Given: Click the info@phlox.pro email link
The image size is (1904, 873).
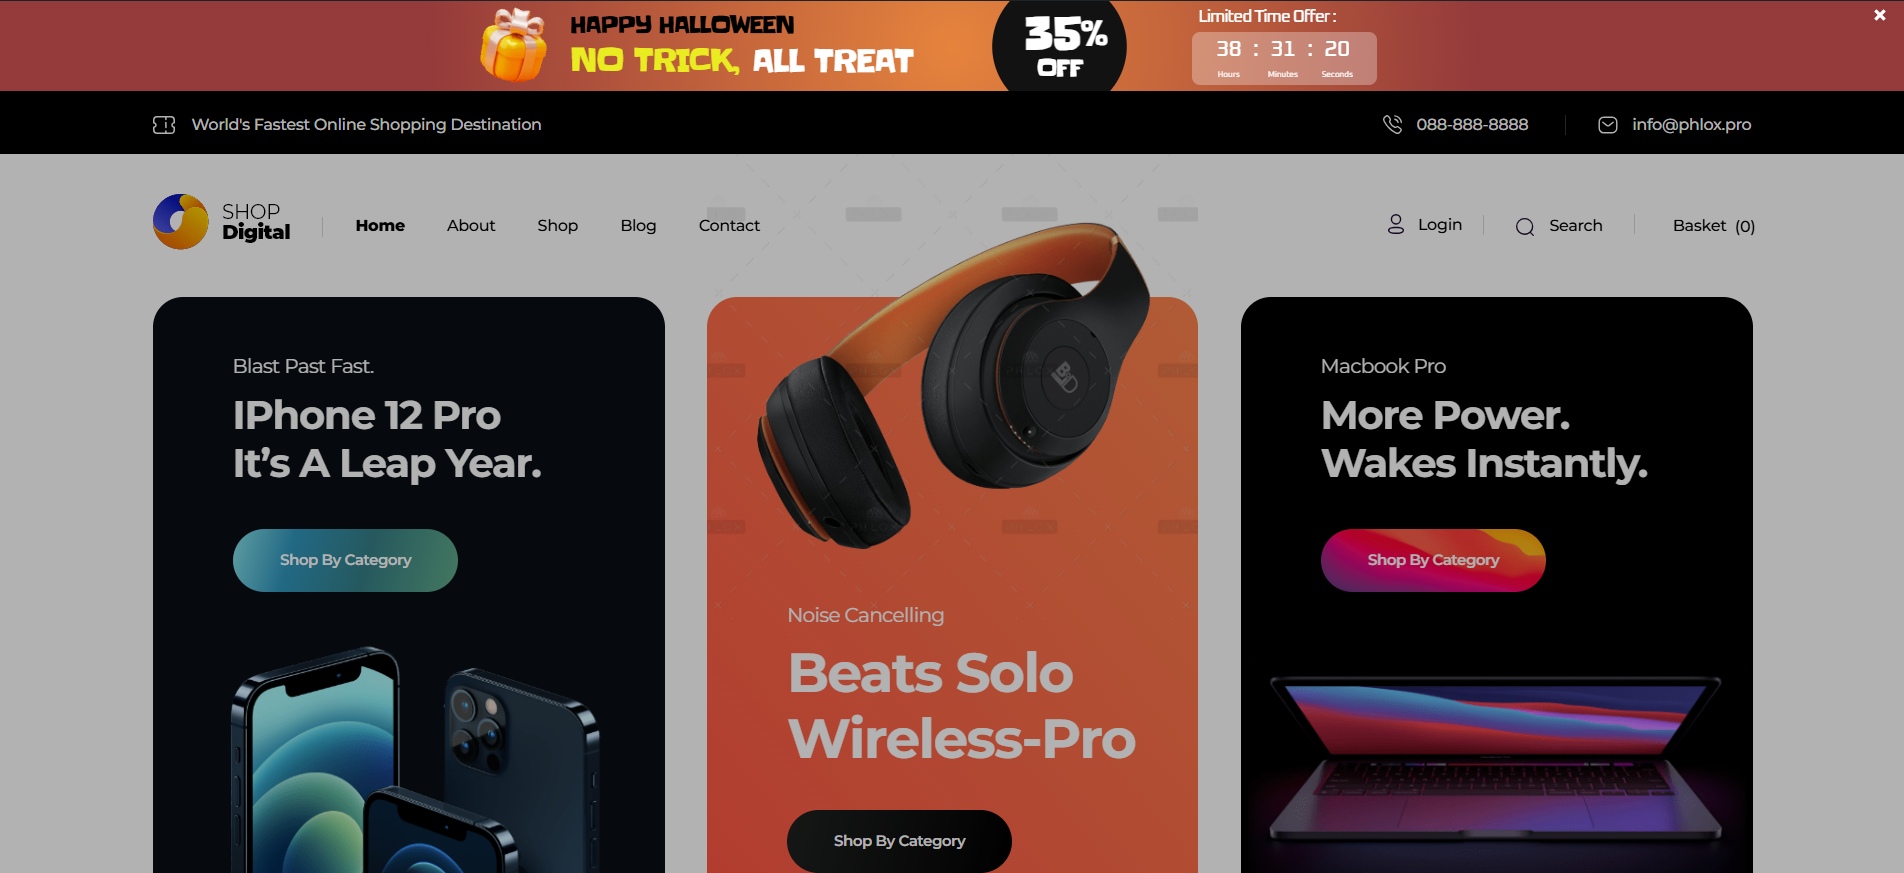Looking at the screenshot, I should tap(1692, 124).
